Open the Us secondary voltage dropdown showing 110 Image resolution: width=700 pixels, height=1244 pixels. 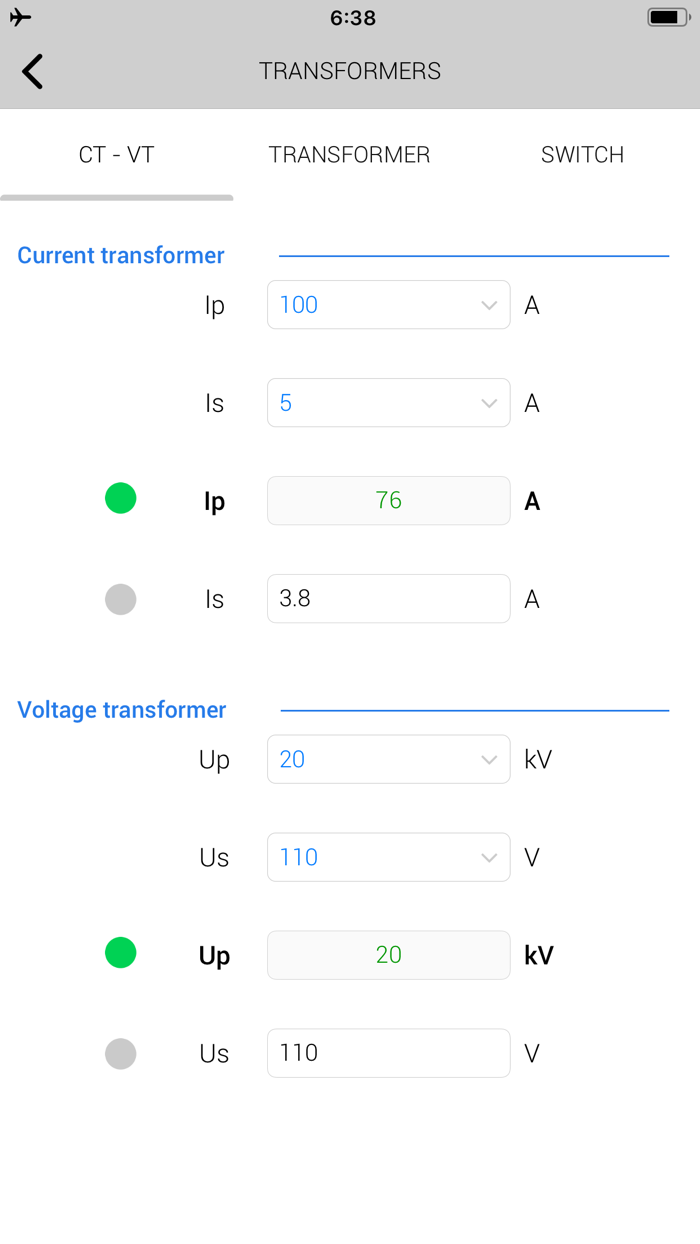pos(388,857)
